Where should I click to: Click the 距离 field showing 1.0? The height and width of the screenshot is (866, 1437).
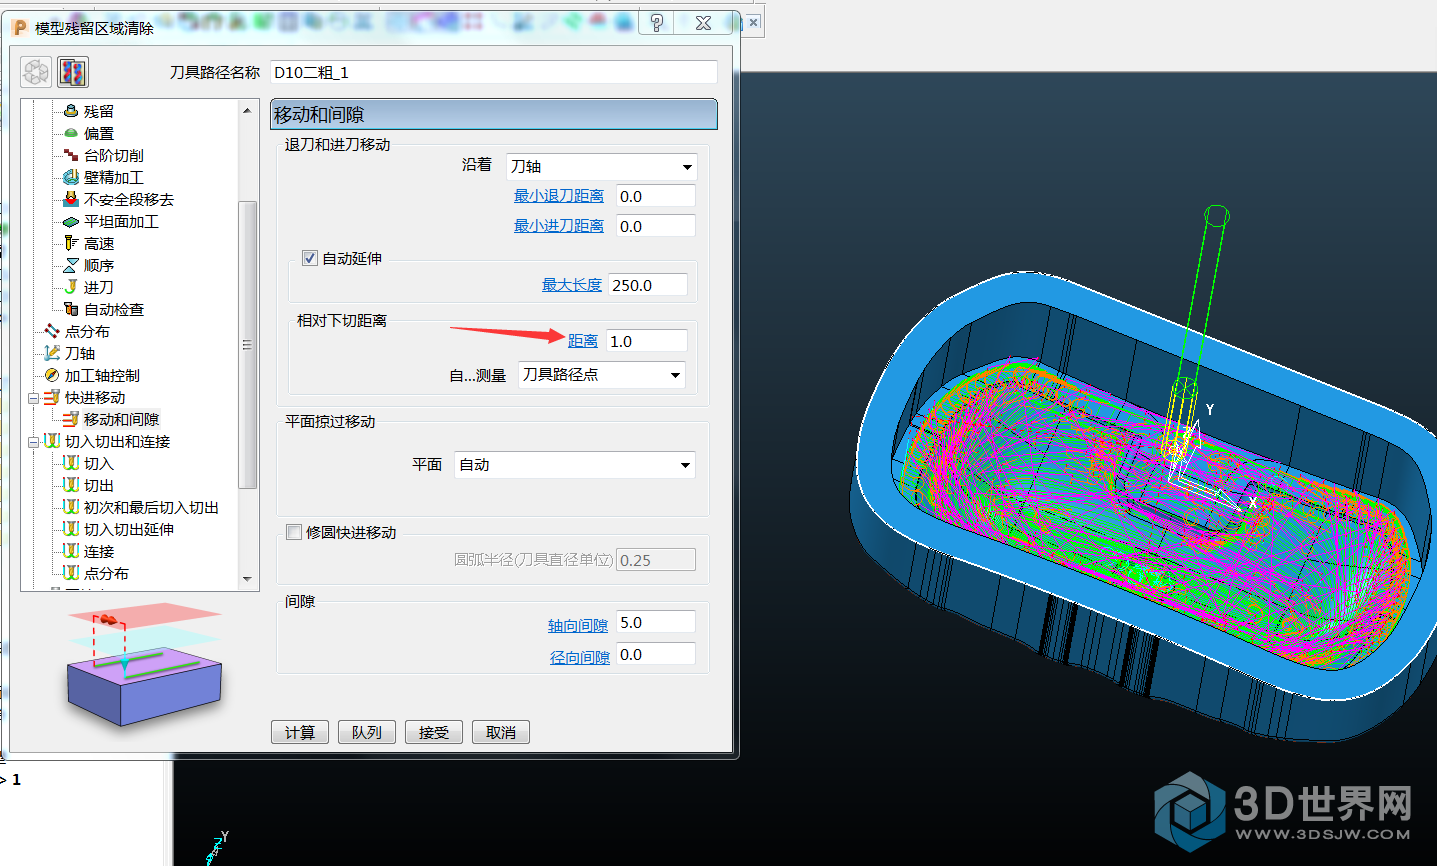point(647,341)
